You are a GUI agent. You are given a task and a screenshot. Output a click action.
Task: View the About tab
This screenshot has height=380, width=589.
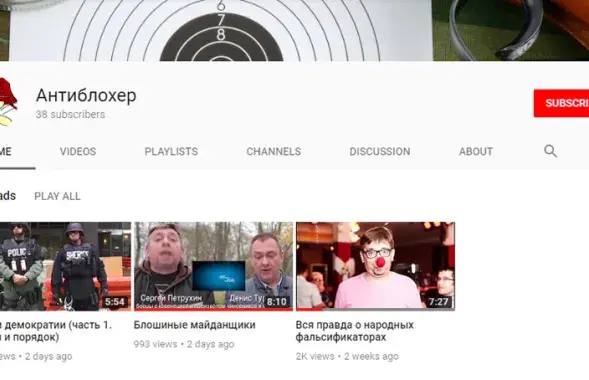coord(476,151)
